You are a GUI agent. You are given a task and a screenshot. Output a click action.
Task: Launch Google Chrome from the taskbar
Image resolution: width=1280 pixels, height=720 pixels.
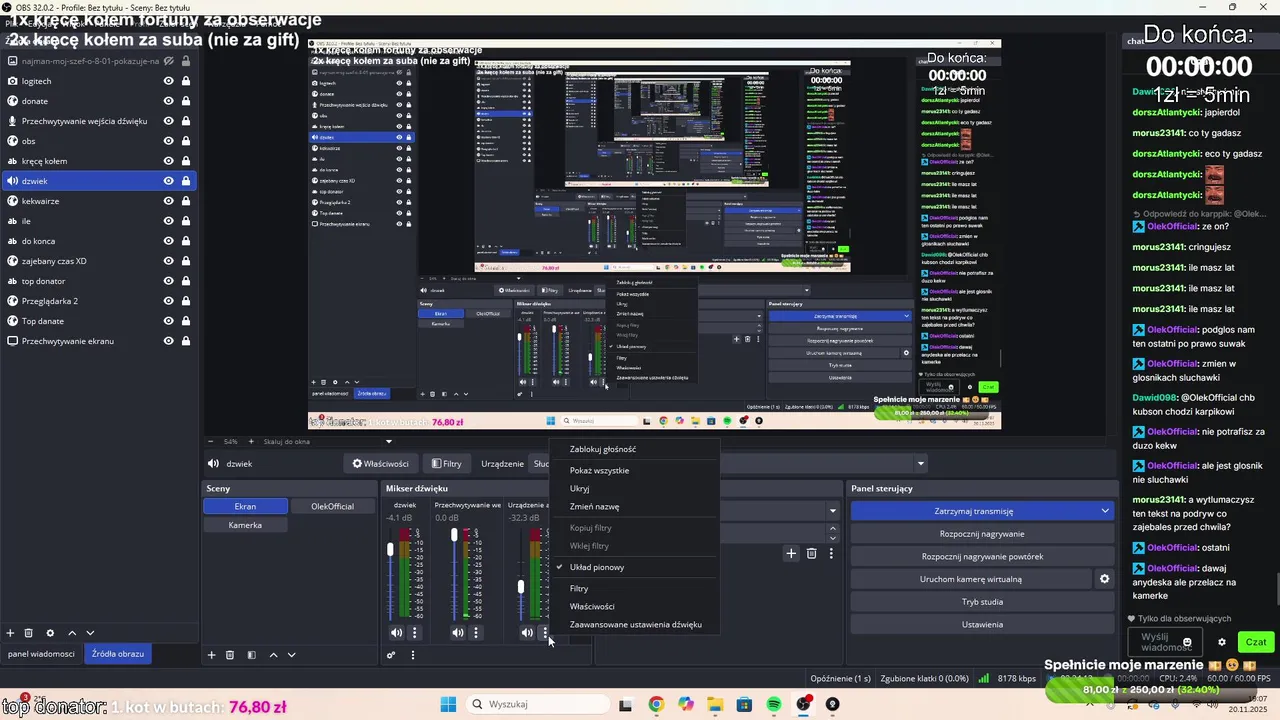click(656, 704)
